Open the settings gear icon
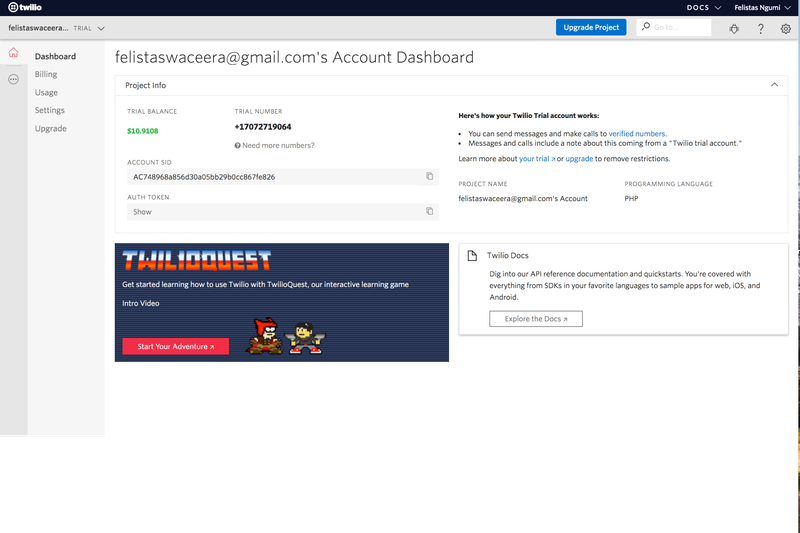The height and width of the screenshot is (533, 800). point(785,28)
